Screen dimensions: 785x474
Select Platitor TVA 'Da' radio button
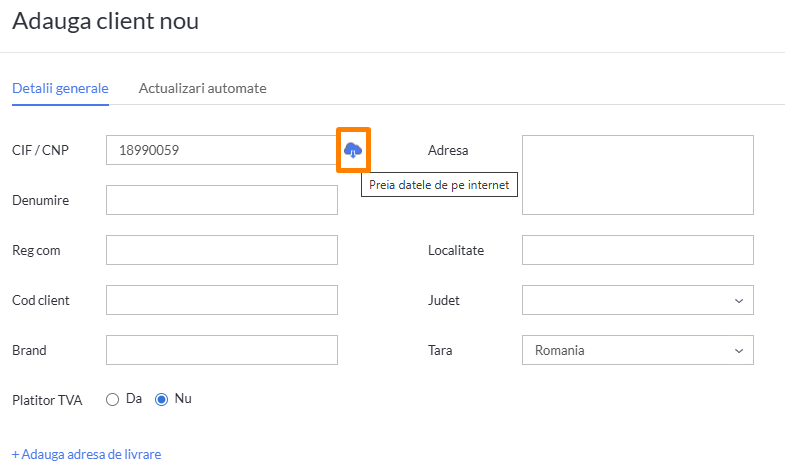(x=113, y=399)
